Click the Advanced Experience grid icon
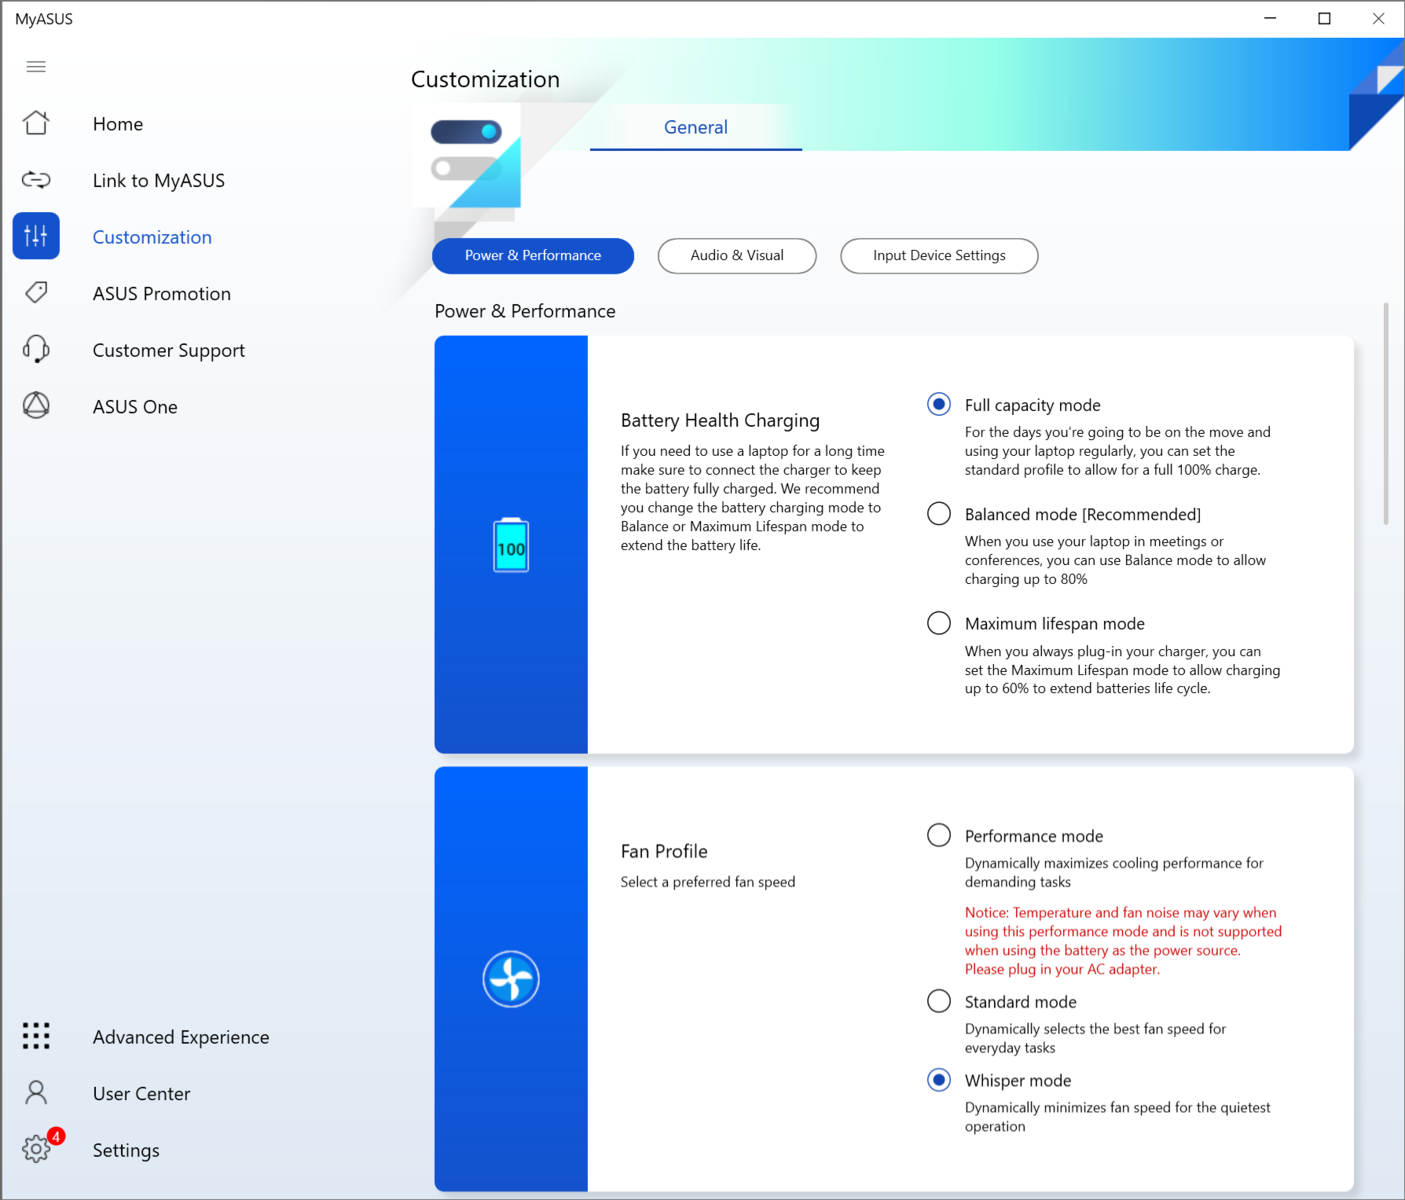 tap(36, 1036)
